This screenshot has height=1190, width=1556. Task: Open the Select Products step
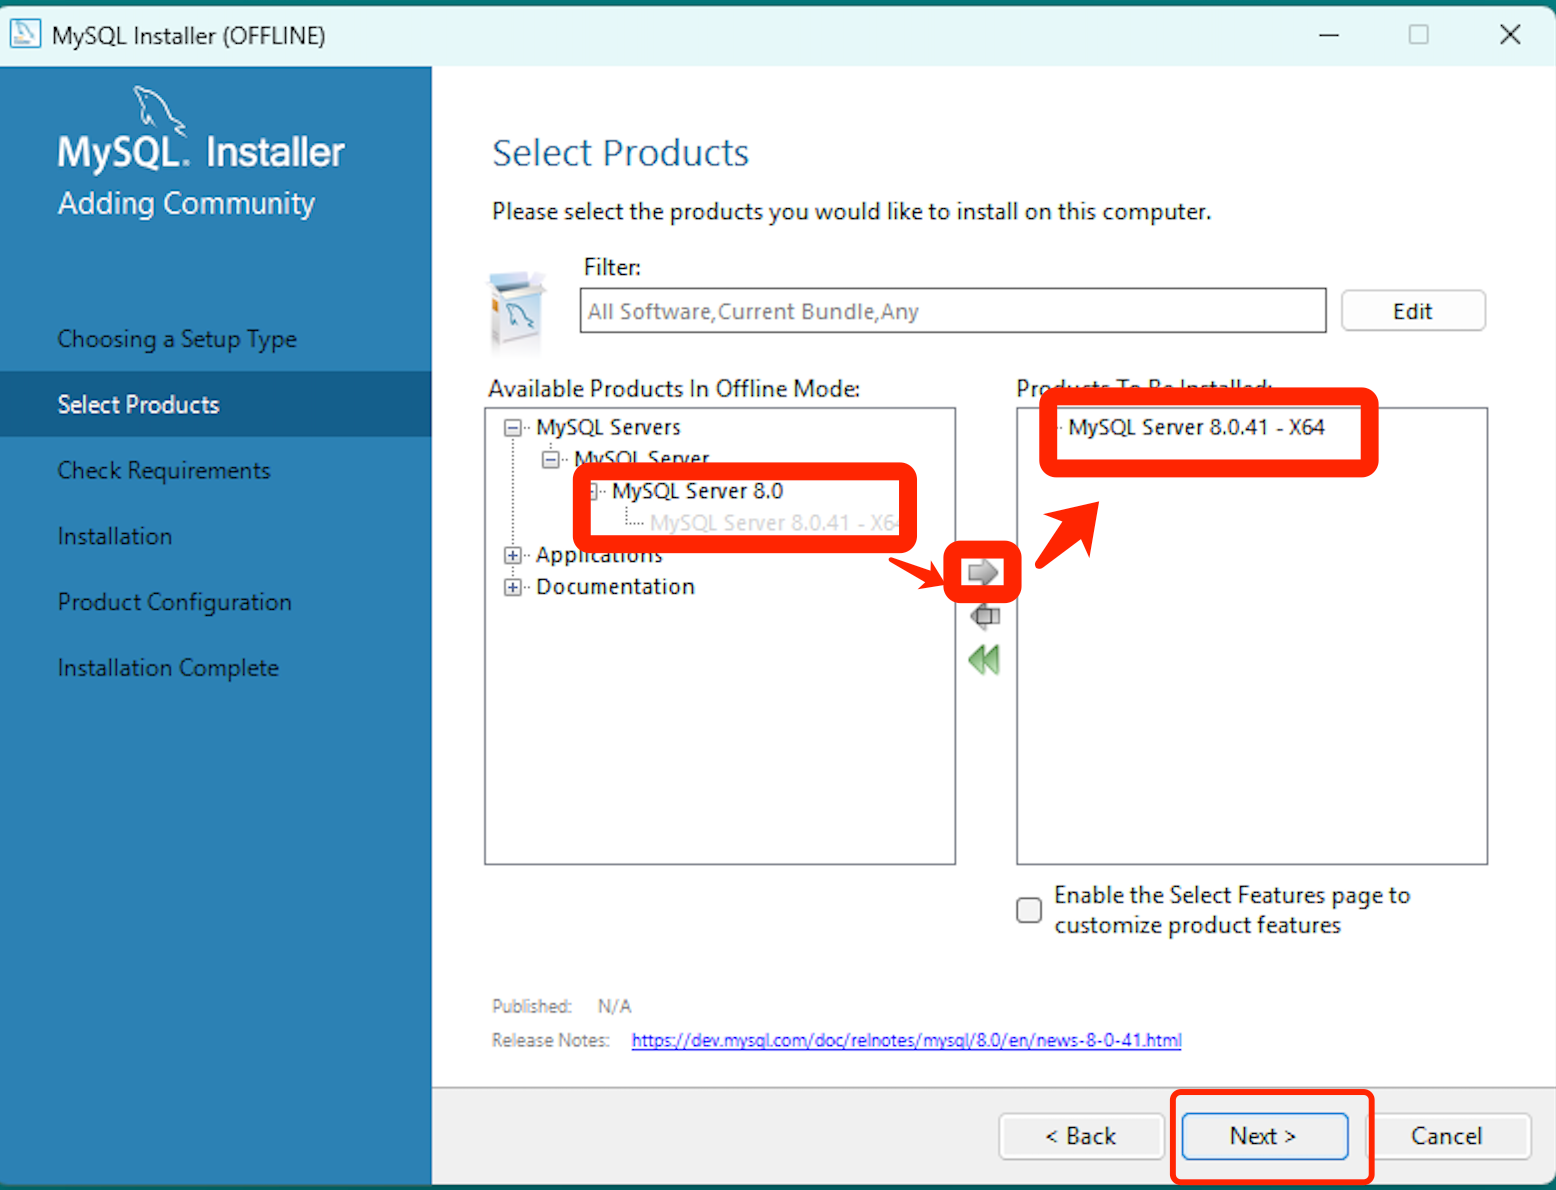tap(216, 404)
